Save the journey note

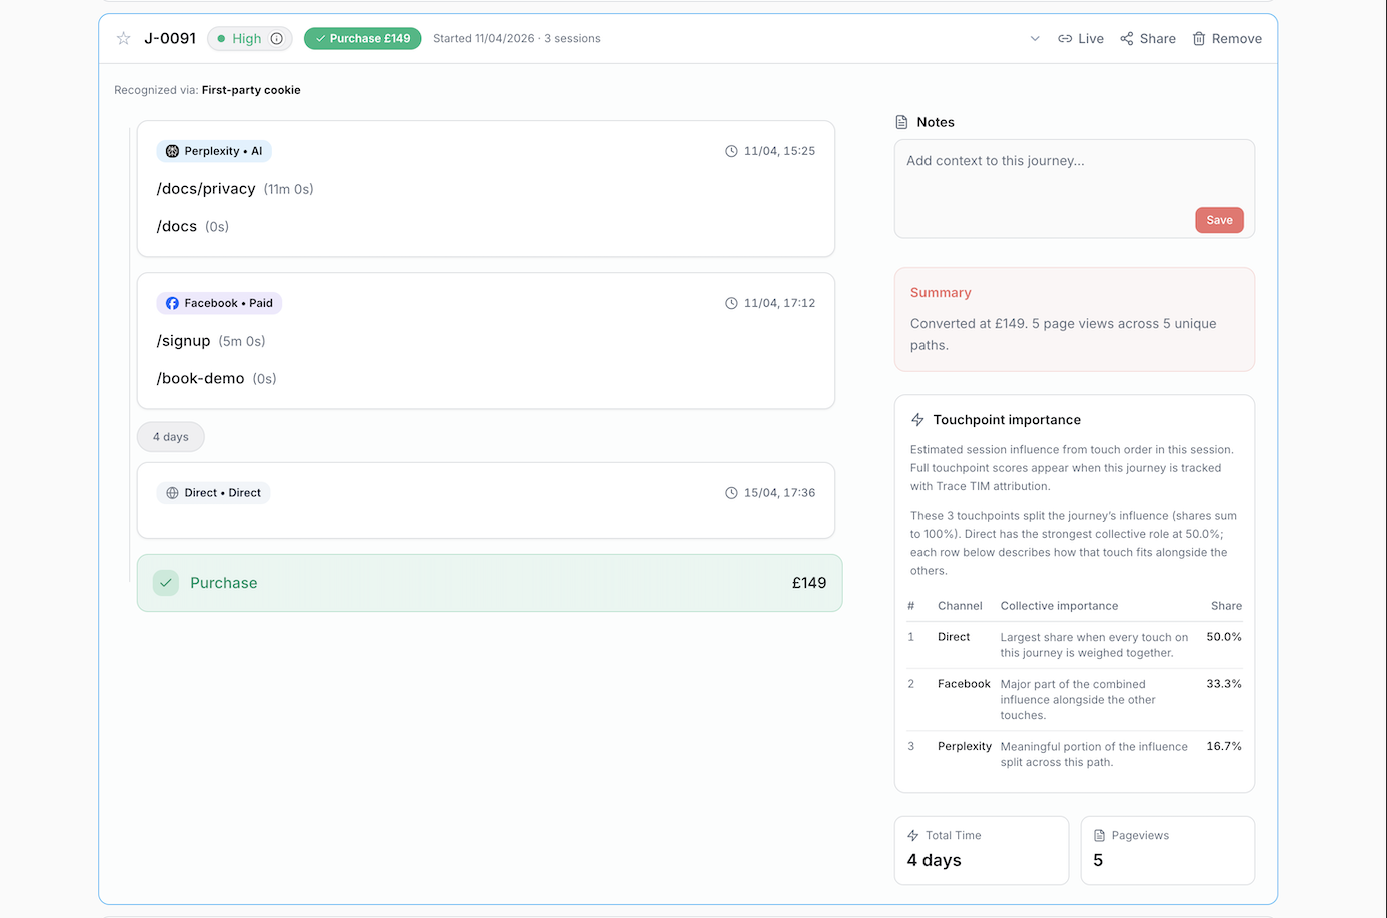1219,220
